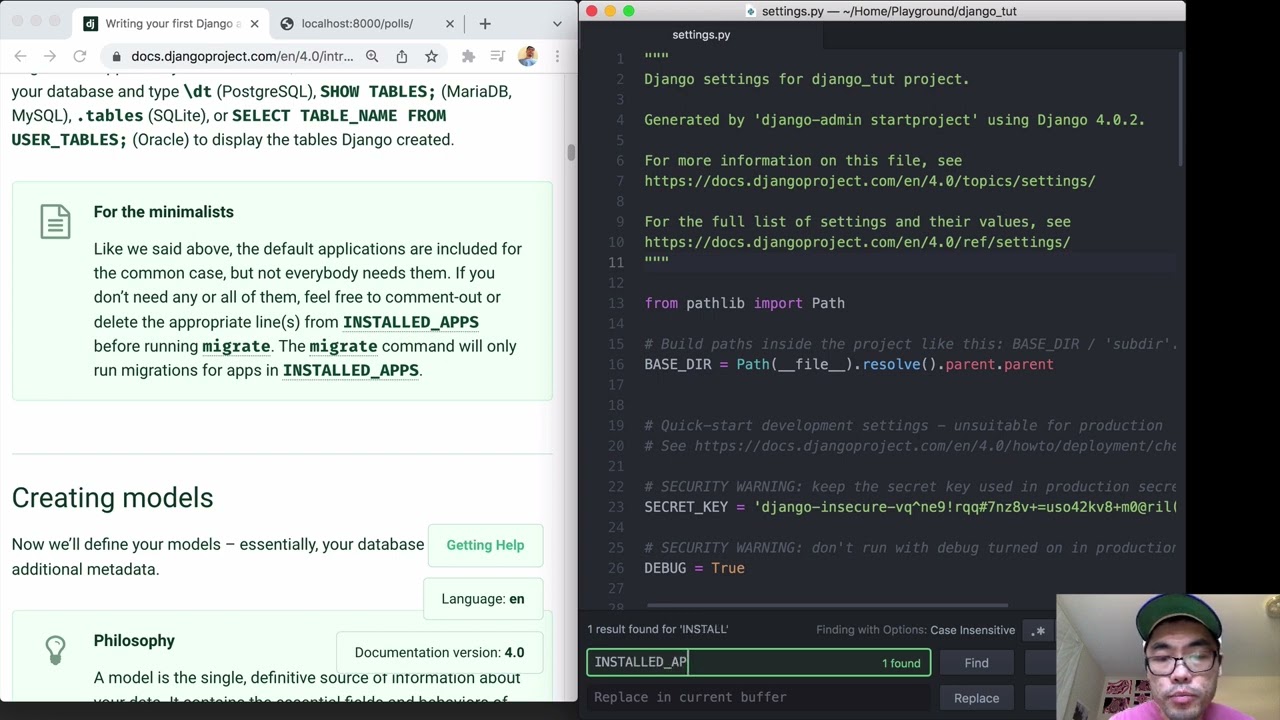Open Chrome extensions puzzle icon
Viewport: 1280px width, 720px height.
tap(468, 57)
